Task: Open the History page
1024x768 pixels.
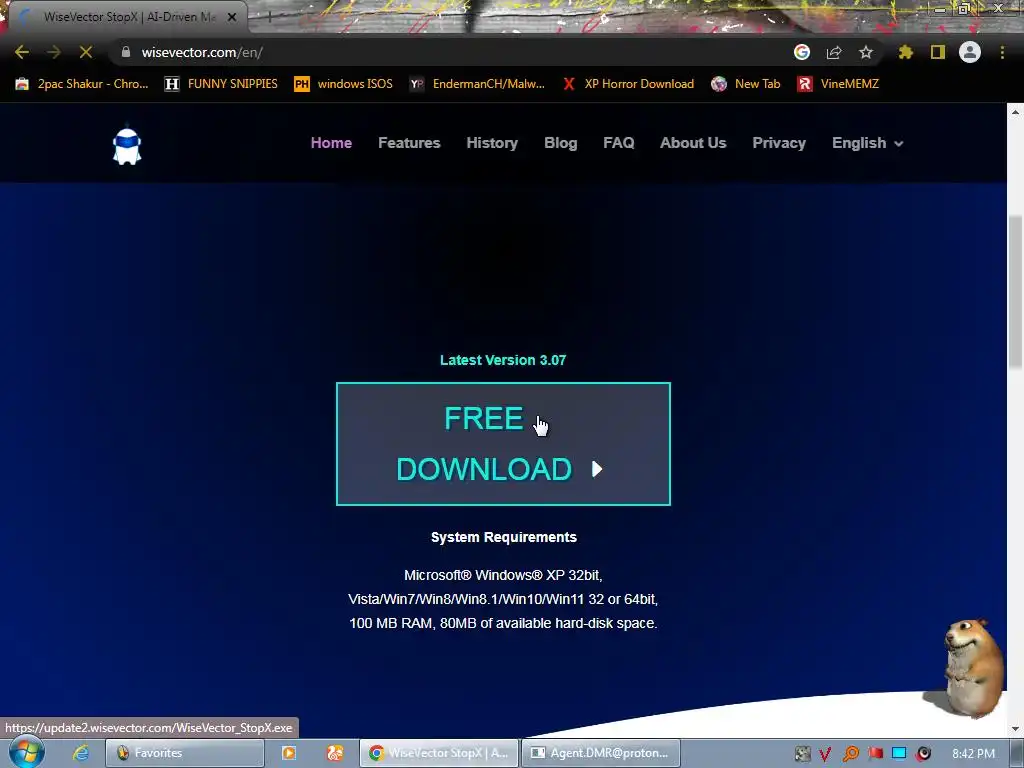Action: [492, 143]
